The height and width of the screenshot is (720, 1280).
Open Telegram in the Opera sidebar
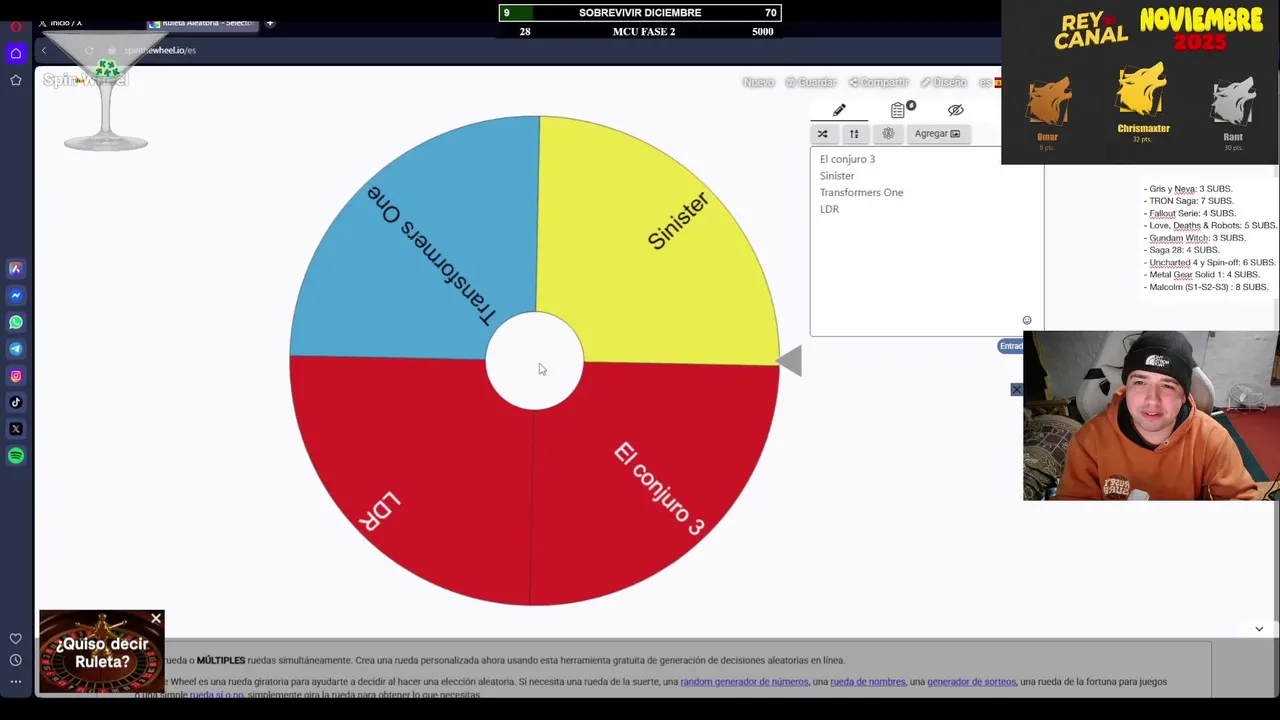coord(16,349)
